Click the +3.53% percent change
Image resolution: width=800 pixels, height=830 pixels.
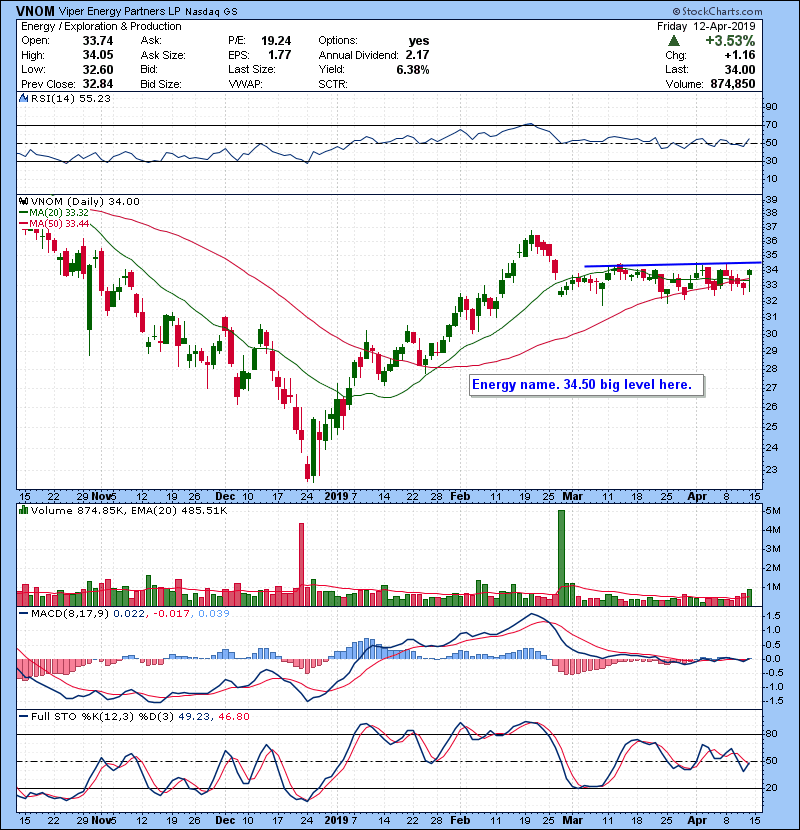coord(730,41)
